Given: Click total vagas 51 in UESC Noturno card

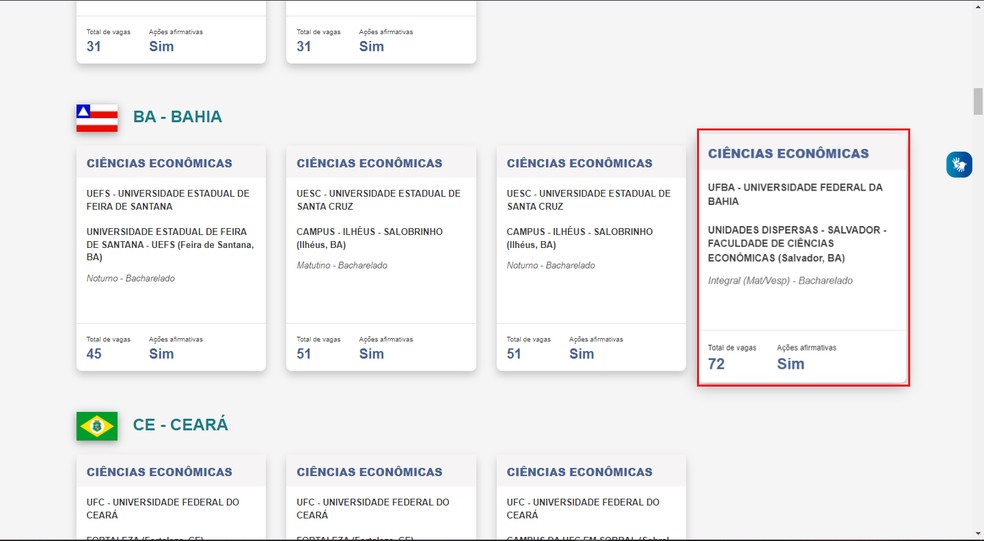Looking at the screenshot, I should point(514,354).
